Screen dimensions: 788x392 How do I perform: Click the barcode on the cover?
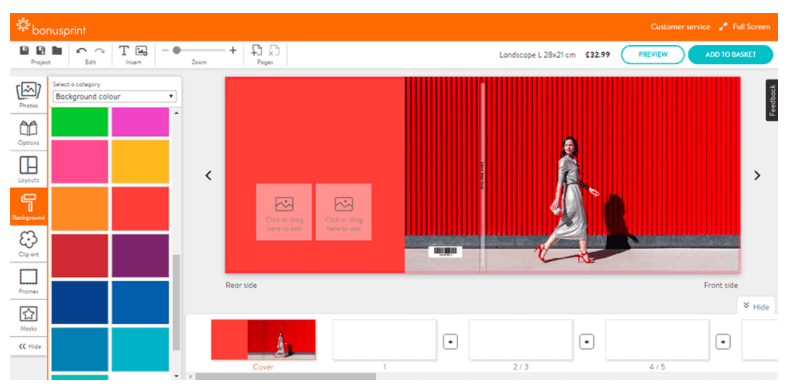point(445,252)
